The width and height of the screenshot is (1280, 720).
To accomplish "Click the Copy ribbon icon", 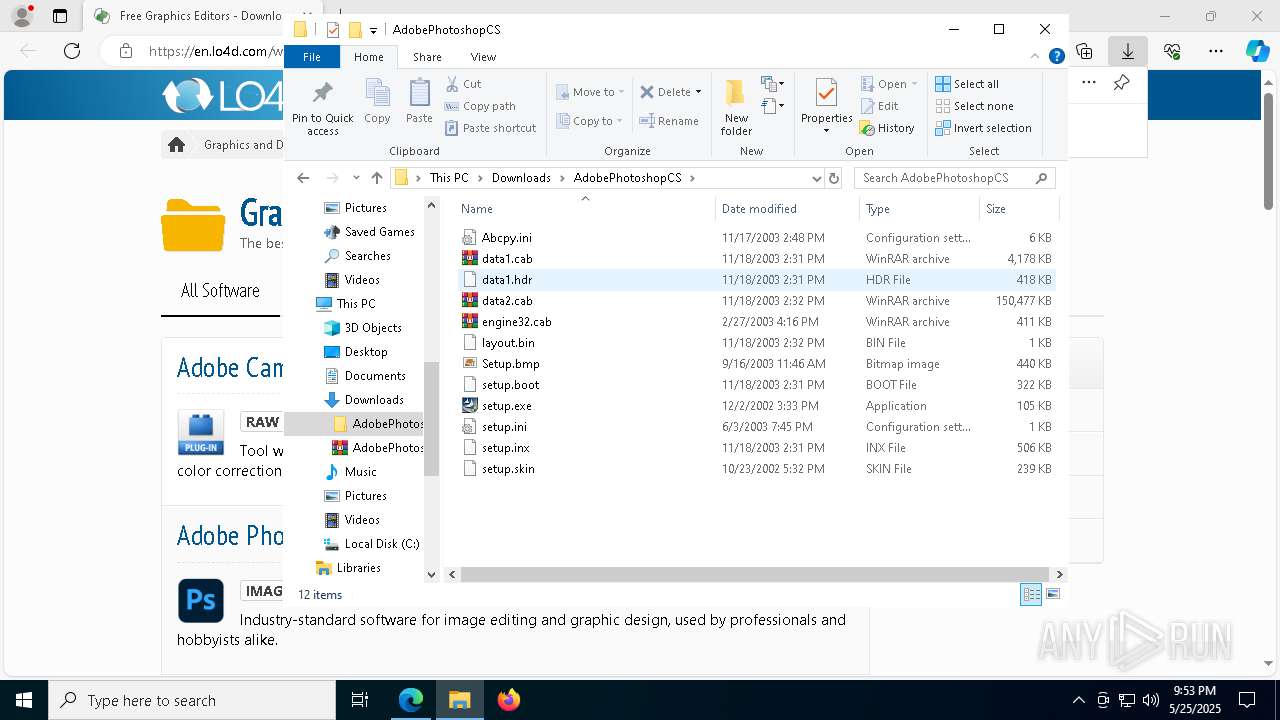I will [x=377, y=102].
